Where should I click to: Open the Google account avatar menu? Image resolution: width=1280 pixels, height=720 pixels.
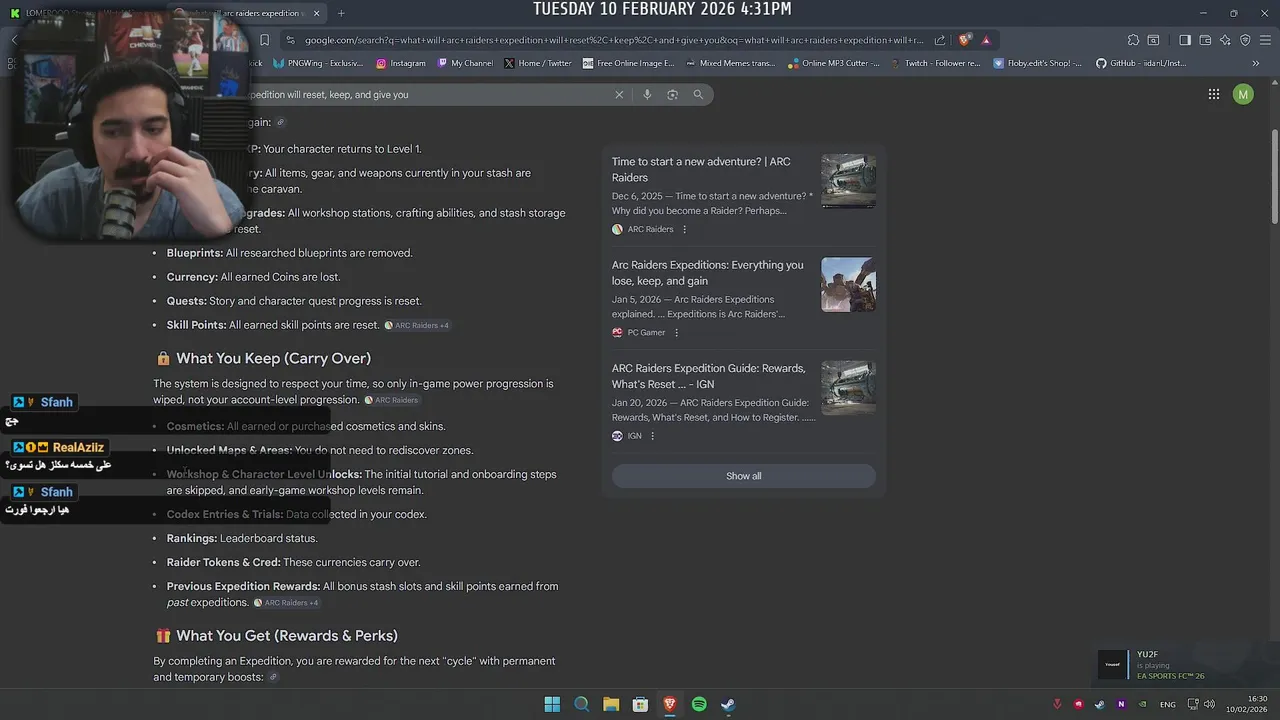pyautogui.click(x=1243, y=94)
